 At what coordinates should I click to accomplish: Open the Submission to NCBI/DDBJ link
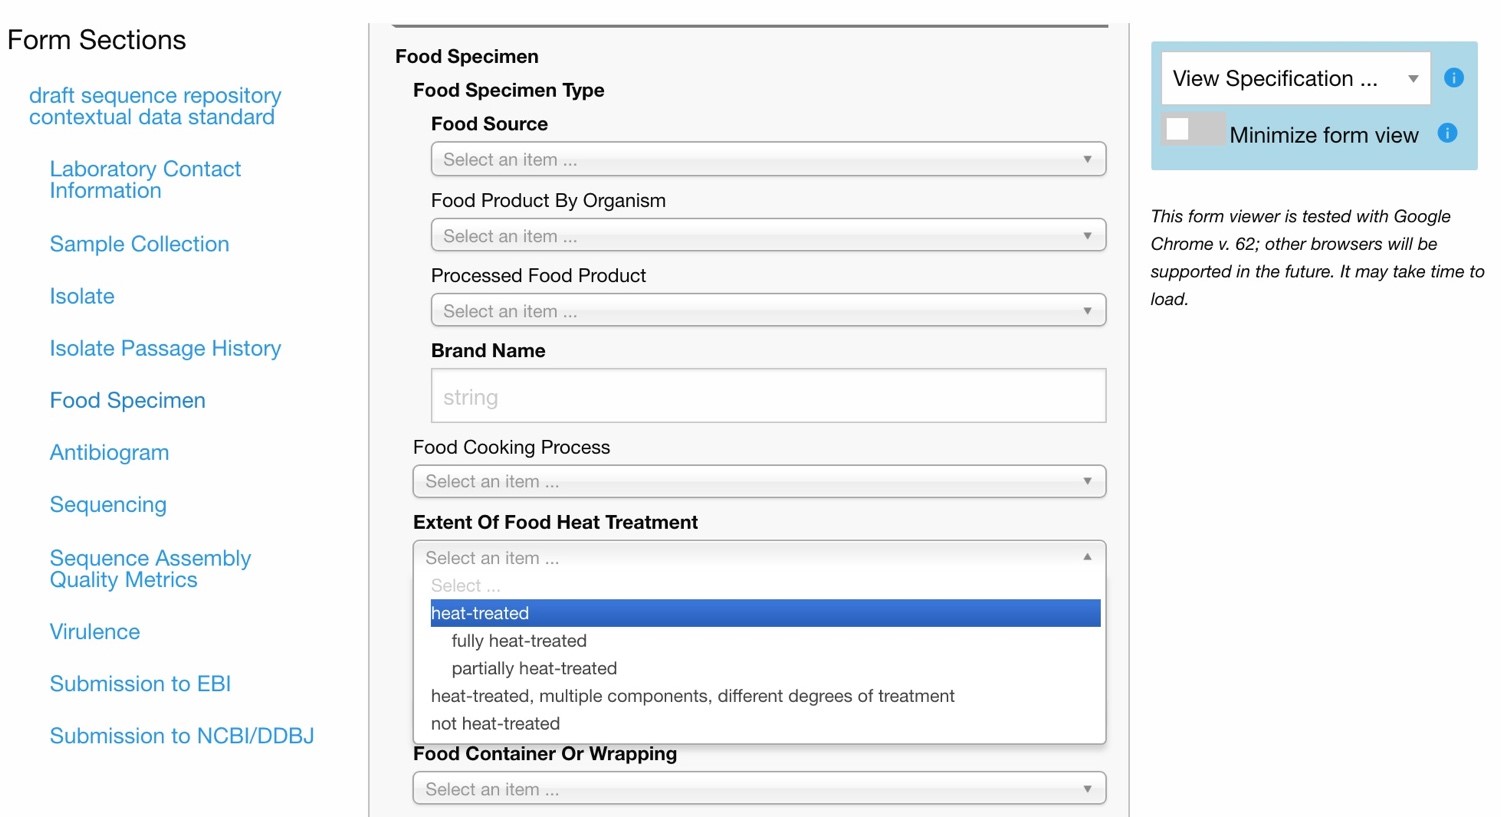click(182, 736)
